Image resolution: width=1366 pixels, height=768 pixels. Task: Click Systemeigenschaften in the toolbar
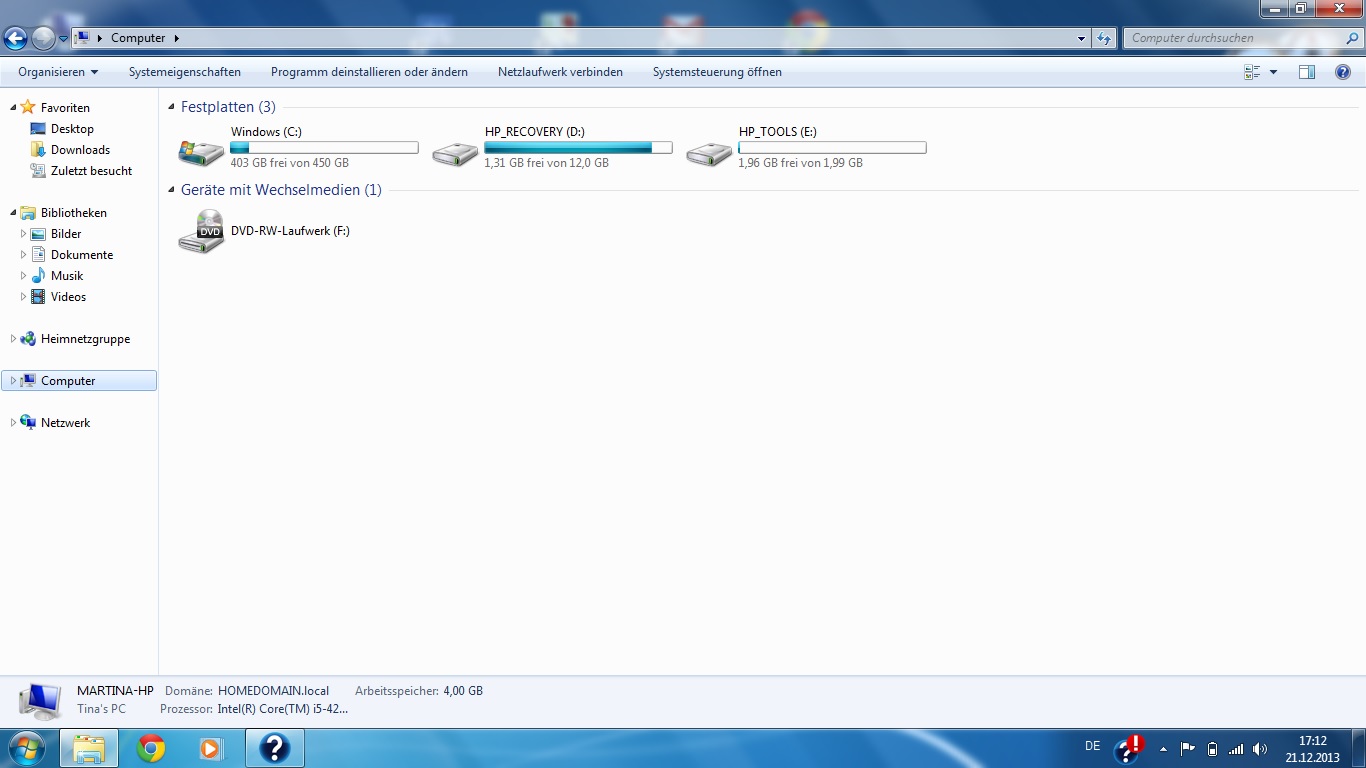click(185, 72)
